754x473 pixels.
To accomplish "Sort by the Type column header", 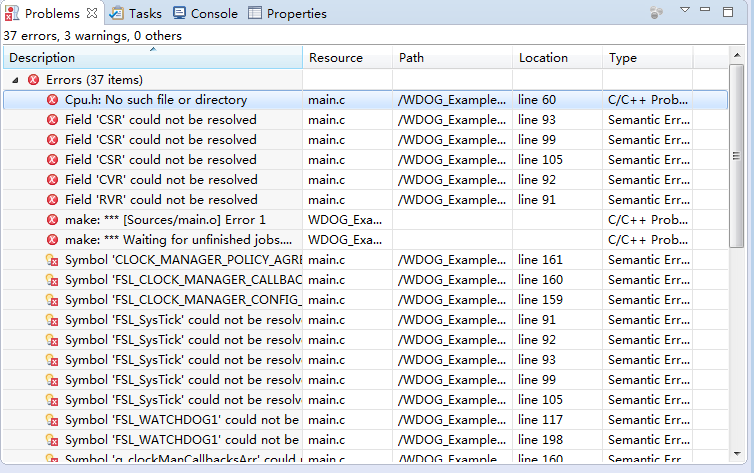I will pyautogui.click(x=647, y=58).
